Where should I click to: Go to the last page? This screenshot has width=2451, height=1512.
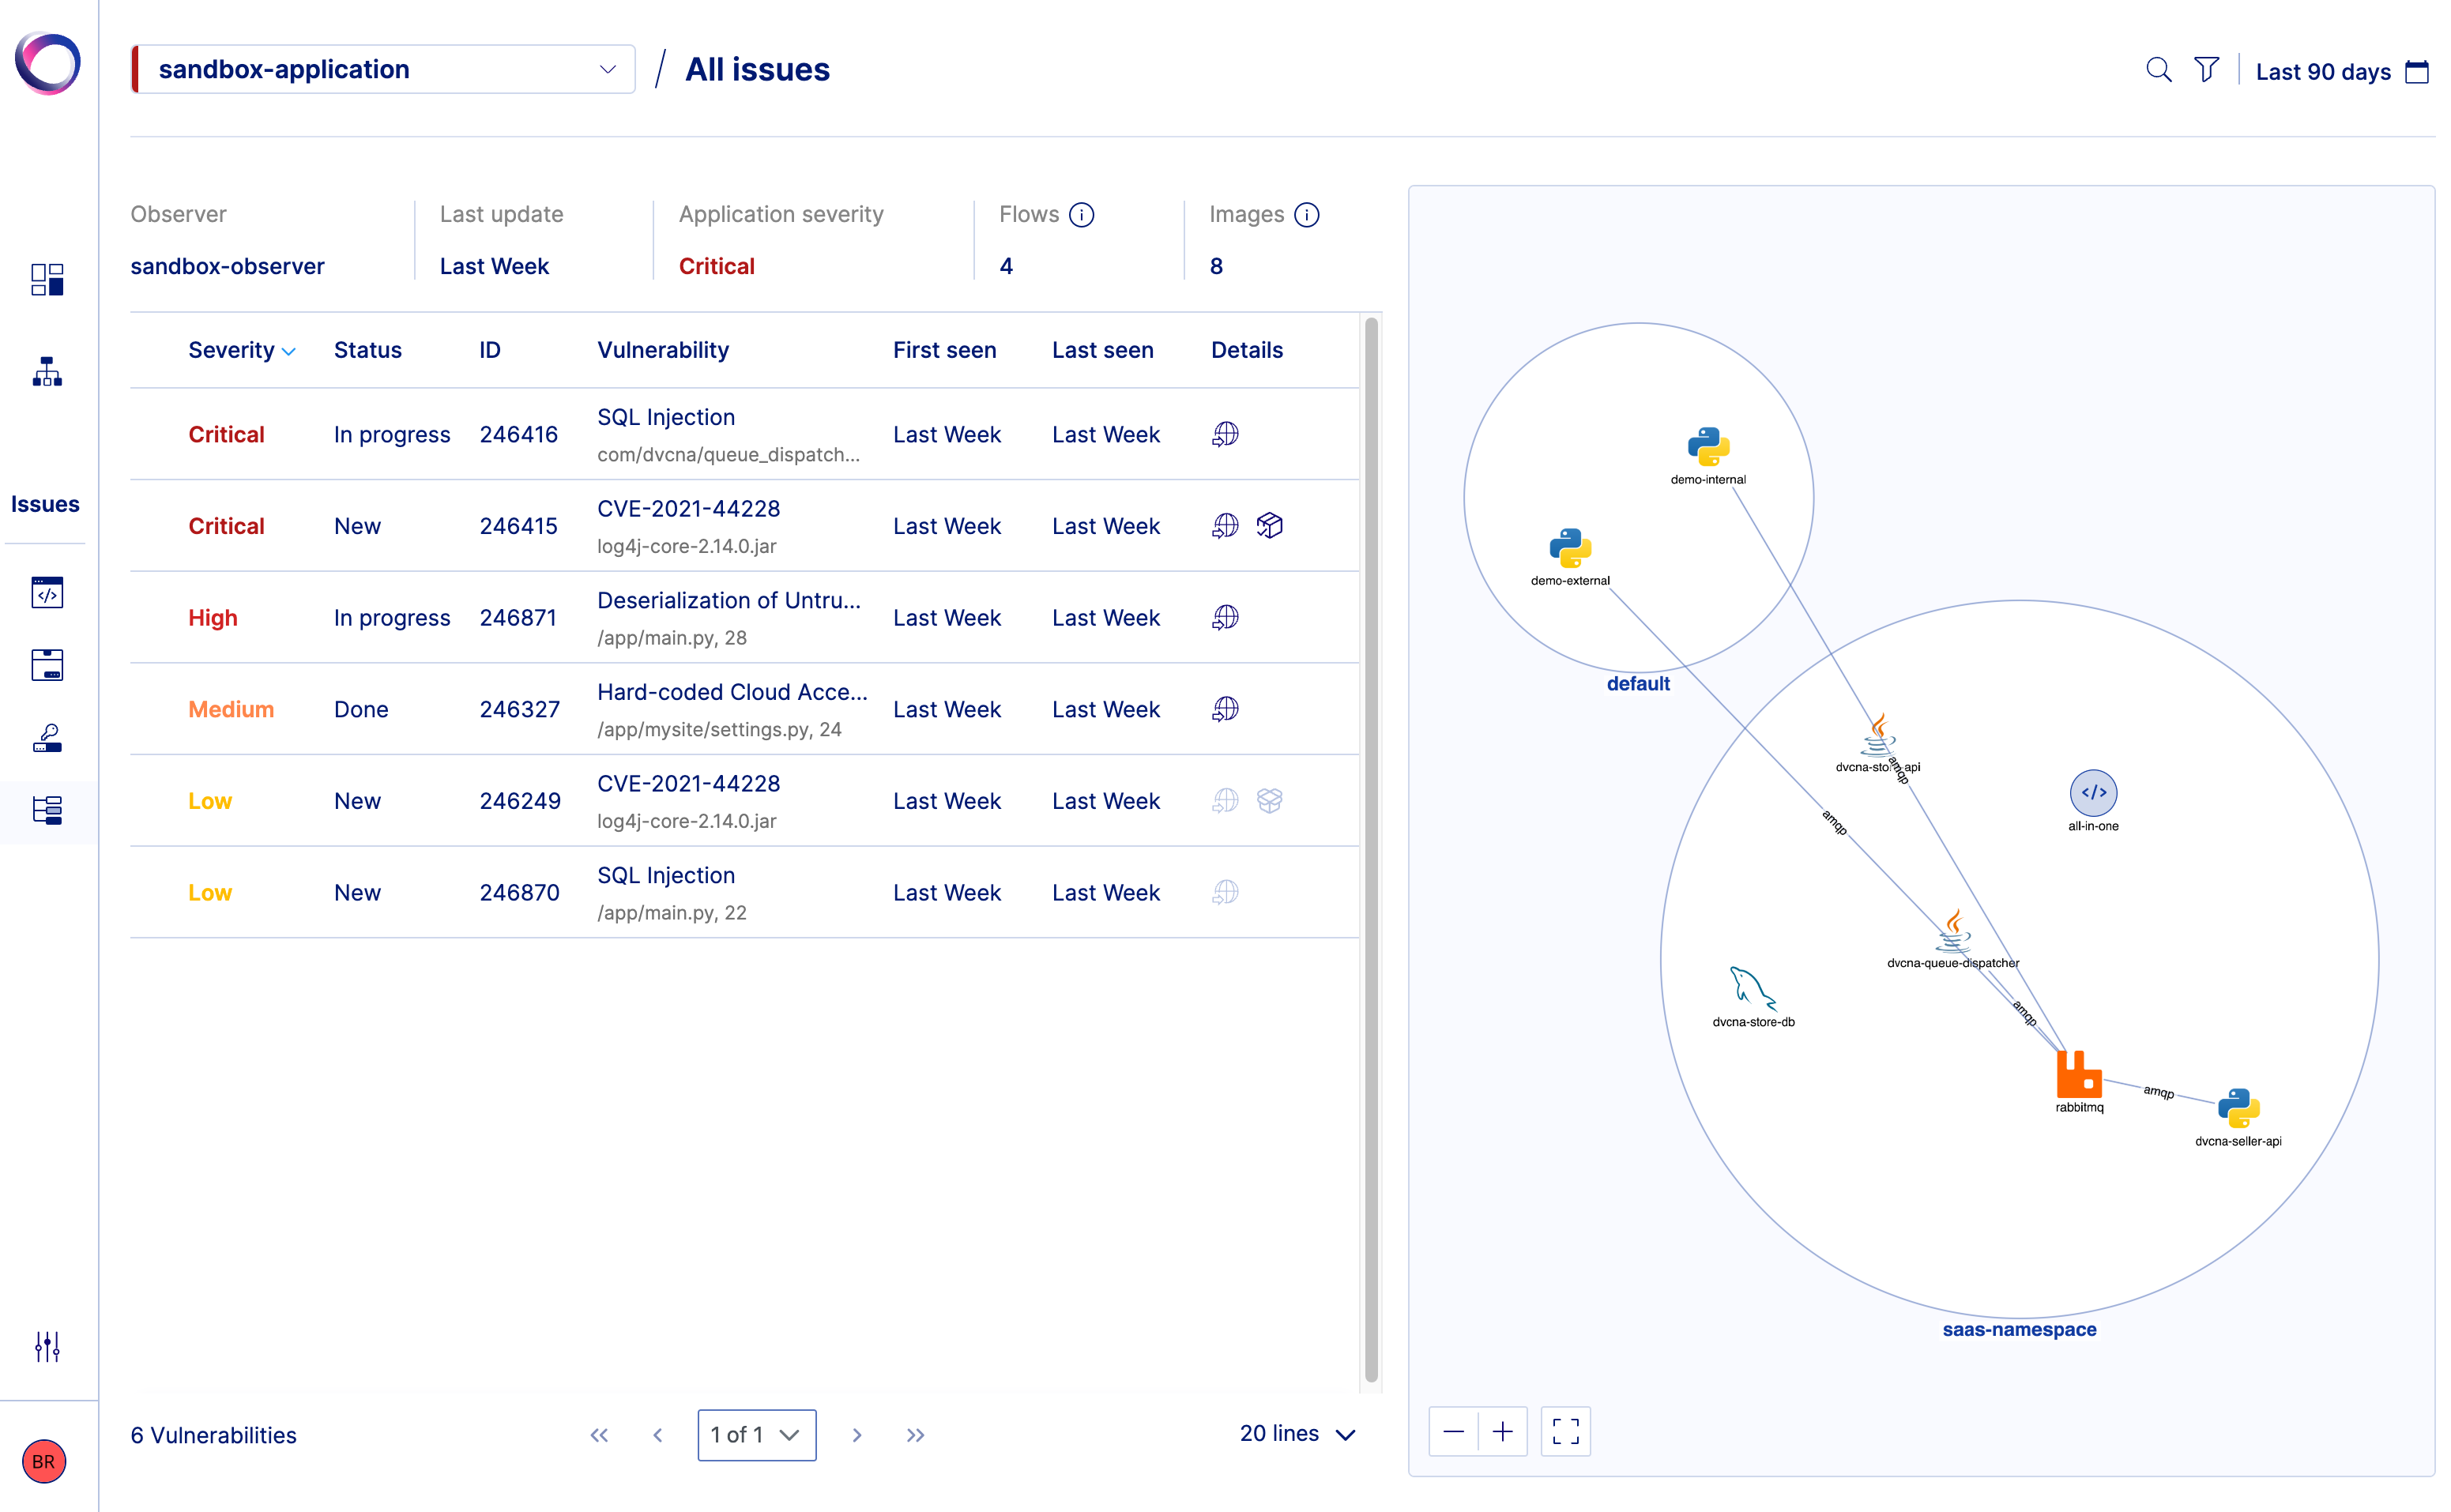(915, 1435)
